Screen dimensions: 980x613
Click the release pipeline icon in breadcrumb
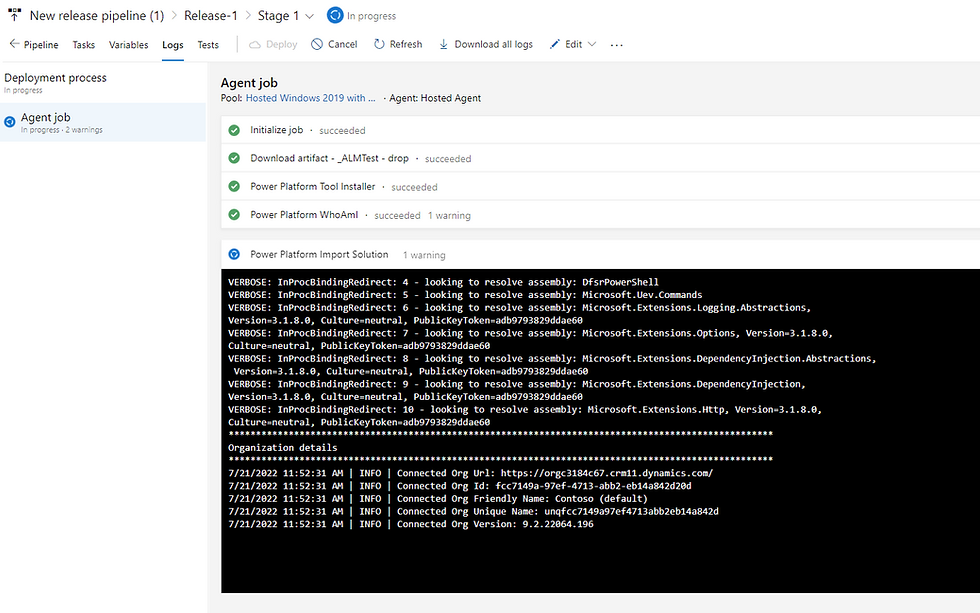(x=14, y=15)
